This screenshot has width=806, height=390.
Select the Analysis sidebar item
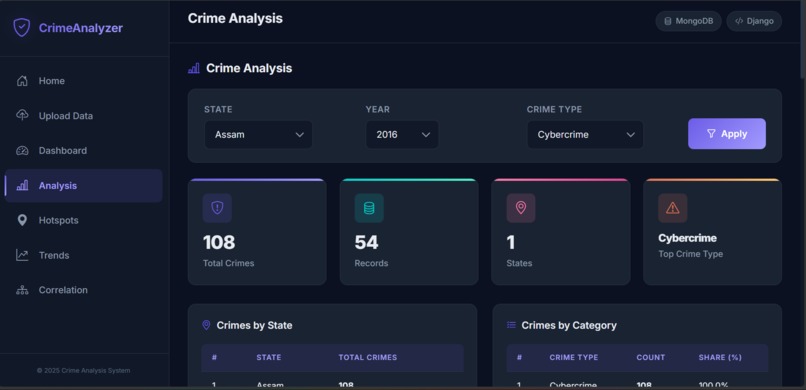click(84, 185)
